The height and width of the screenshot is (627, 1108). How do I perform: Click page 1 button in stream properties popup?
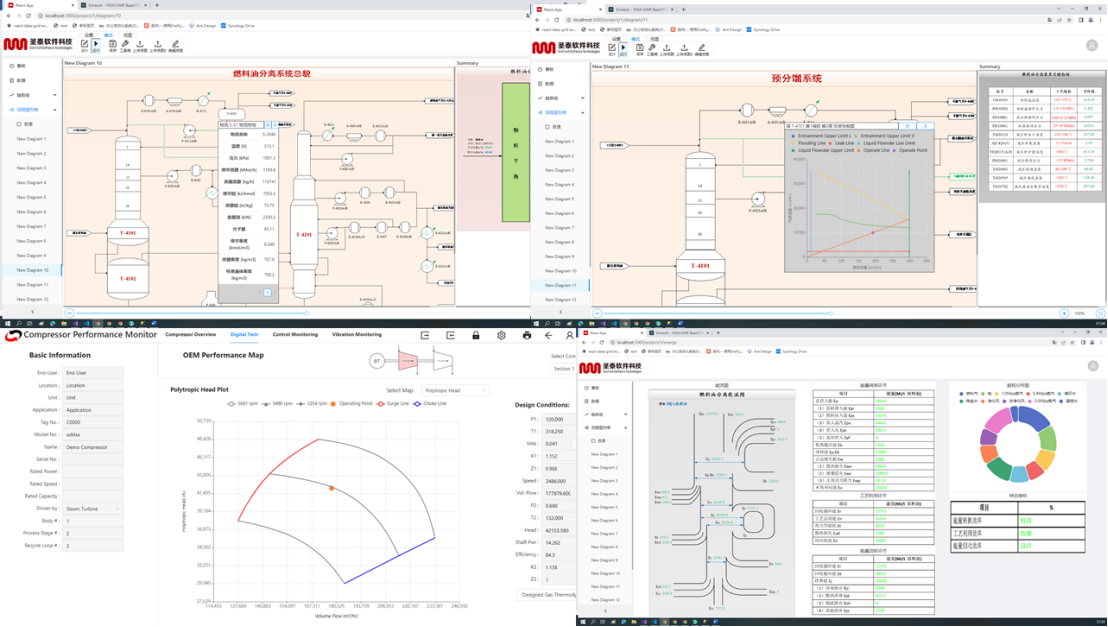267,292
